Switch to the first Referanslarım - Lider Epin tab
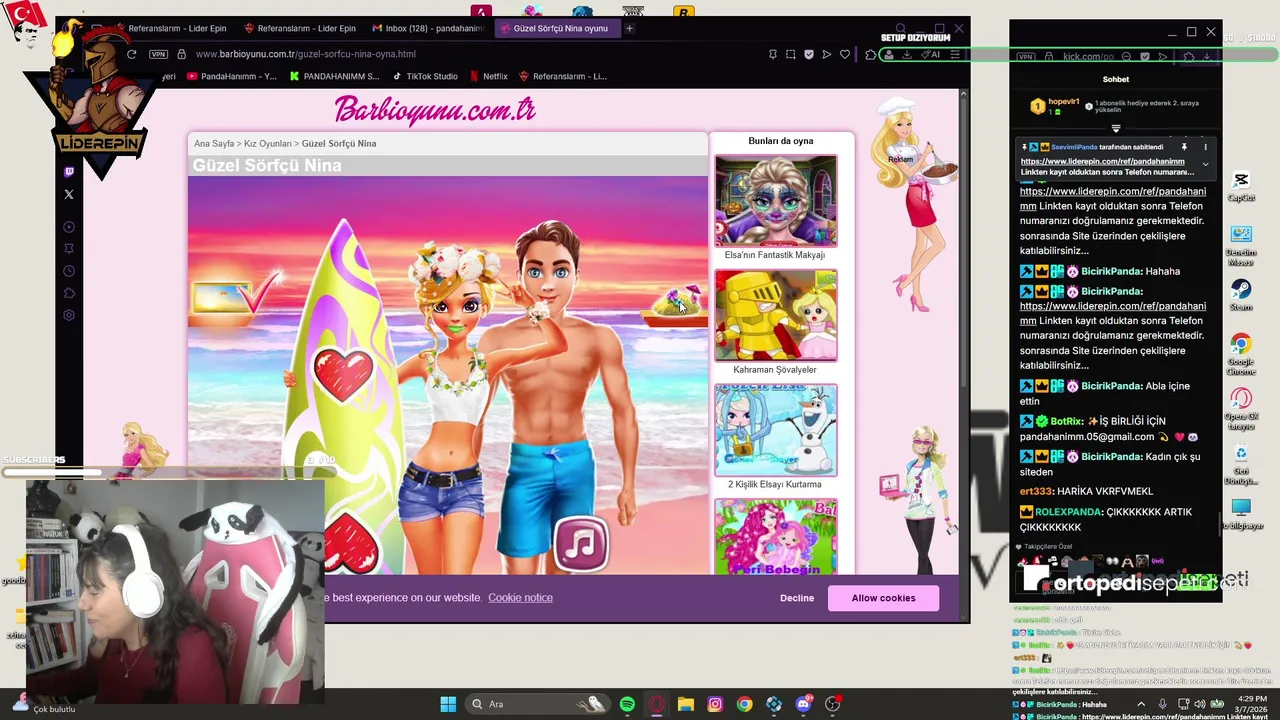The height and width of the screenshot is (720, 1280). coord(170,28)
